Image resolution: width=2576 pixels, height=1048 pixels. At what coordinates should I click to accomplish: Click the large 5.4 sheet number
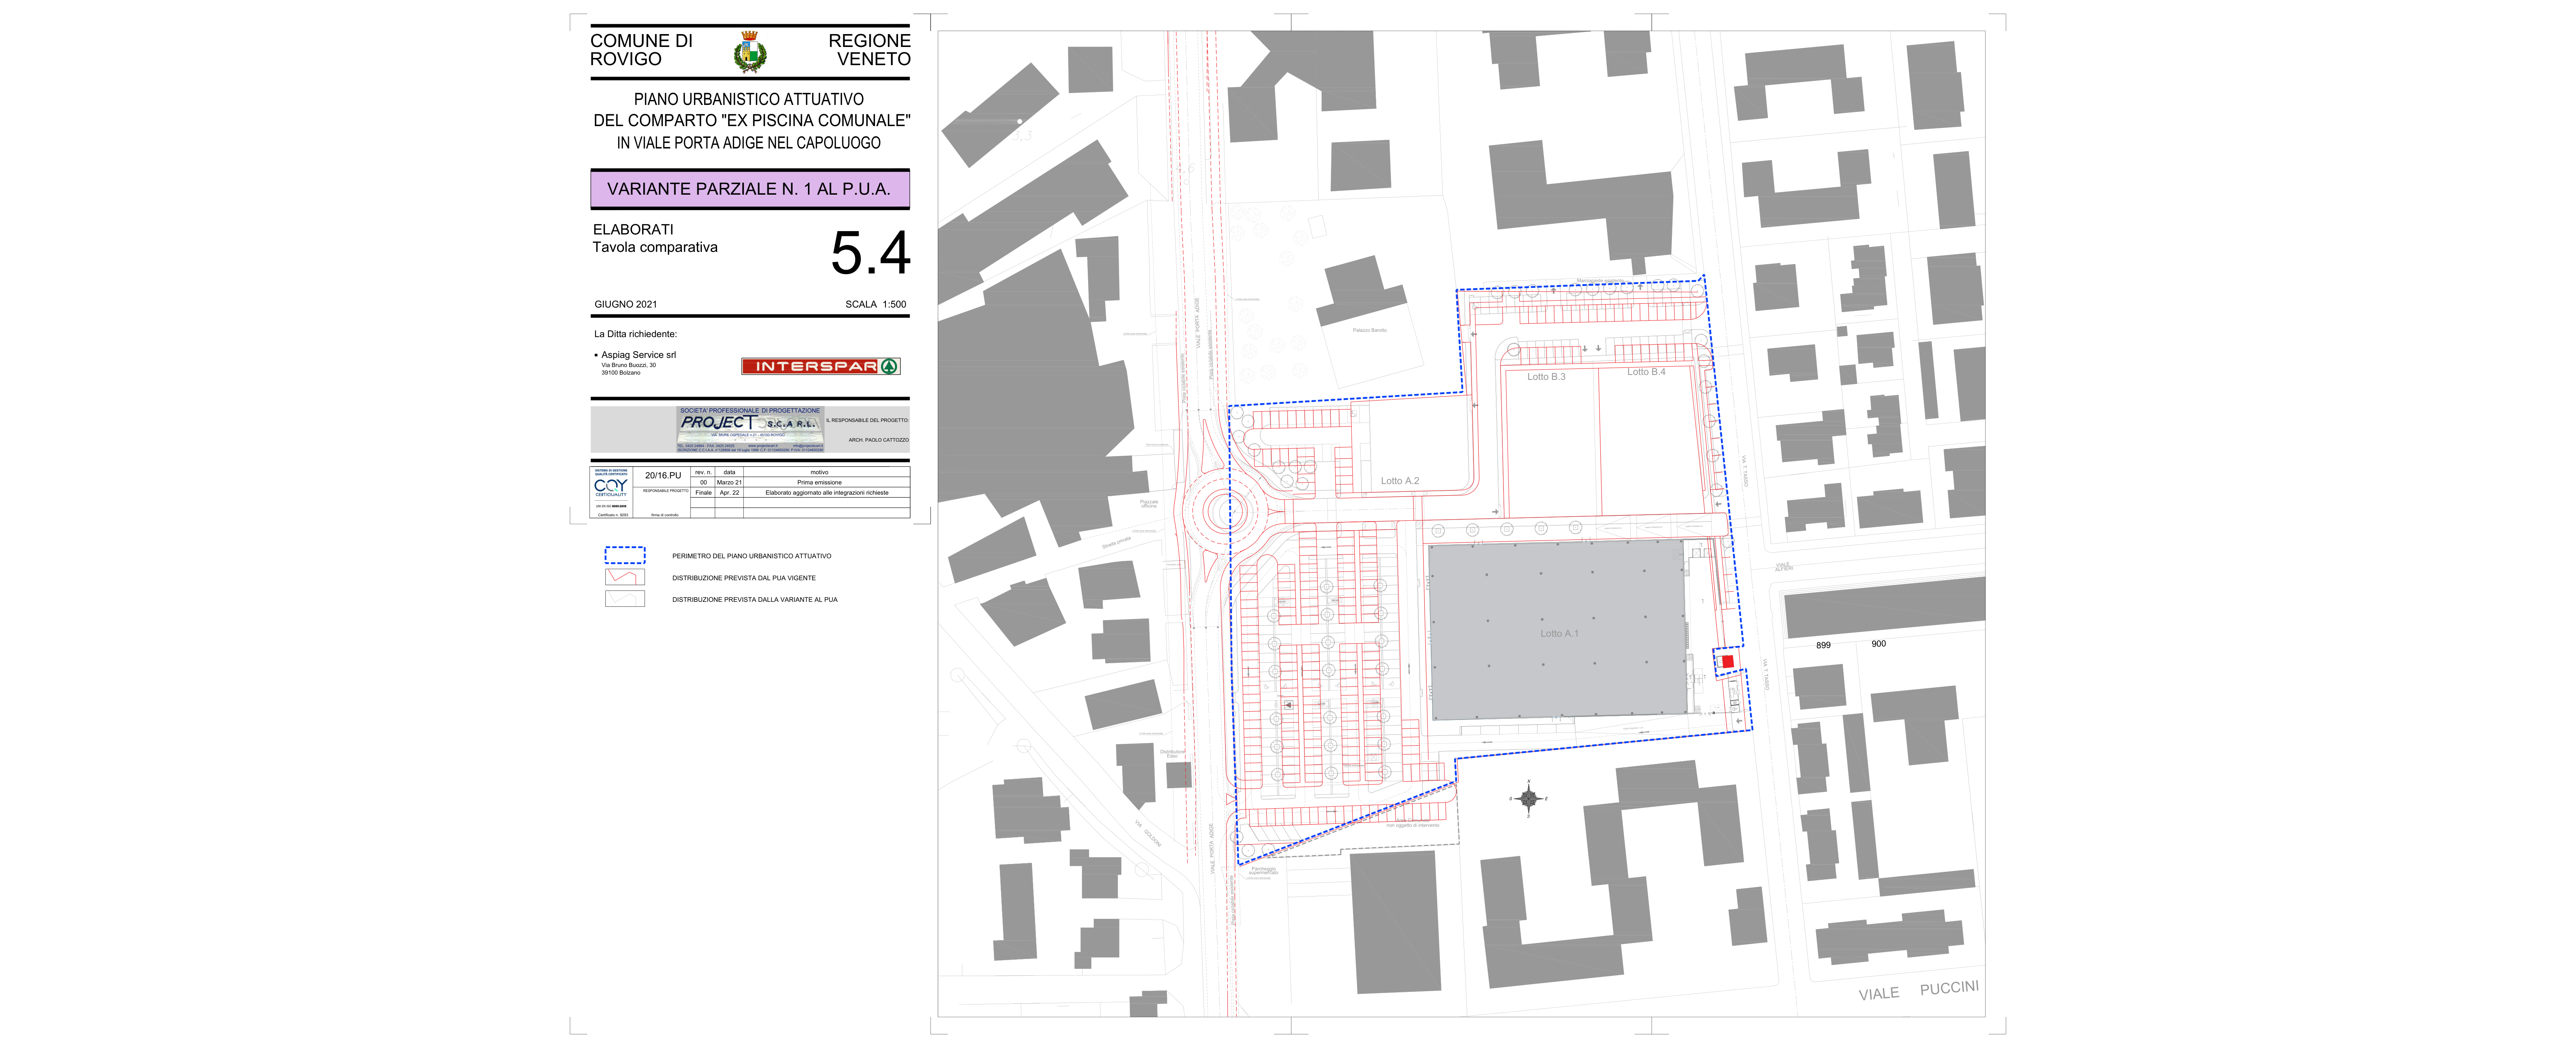click(870, 253)
